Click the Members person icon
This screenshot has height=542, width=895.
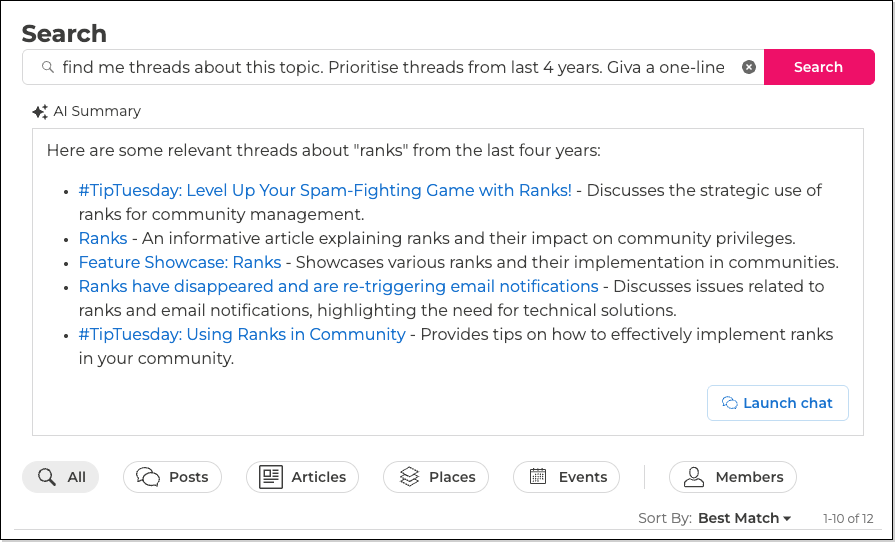(694, 477)
